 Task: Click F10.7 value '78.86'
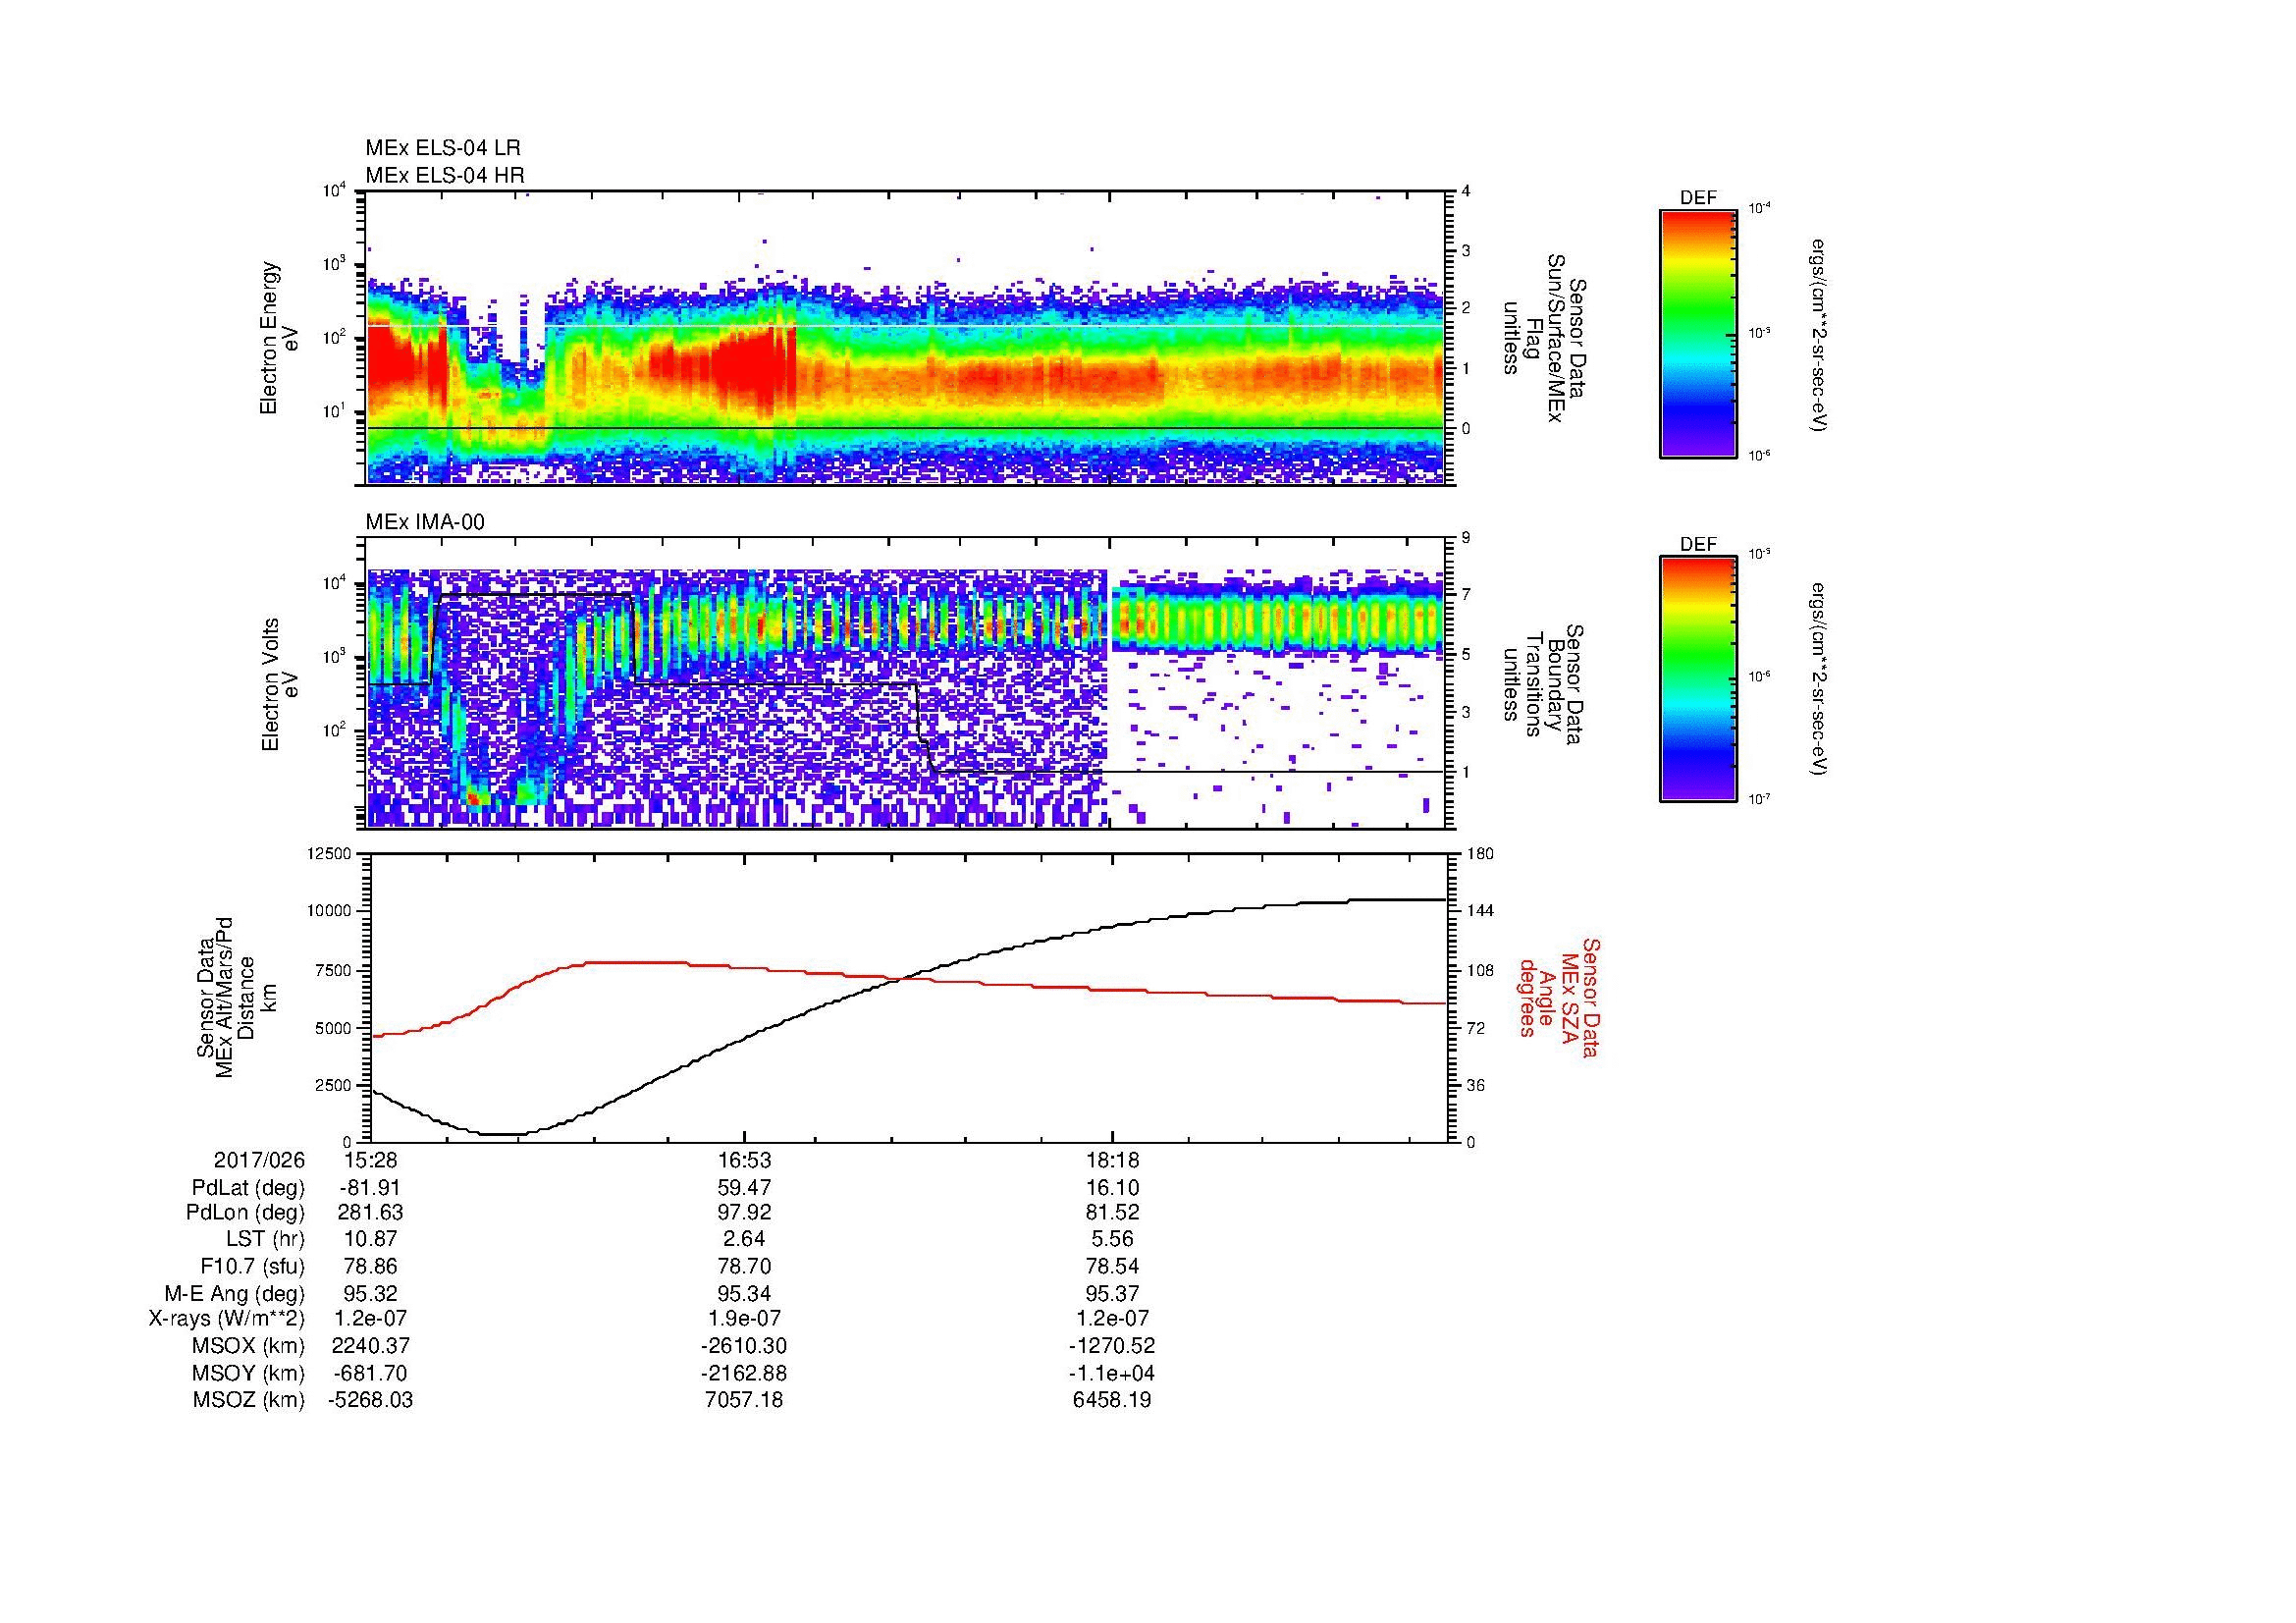coord(371,1266)
